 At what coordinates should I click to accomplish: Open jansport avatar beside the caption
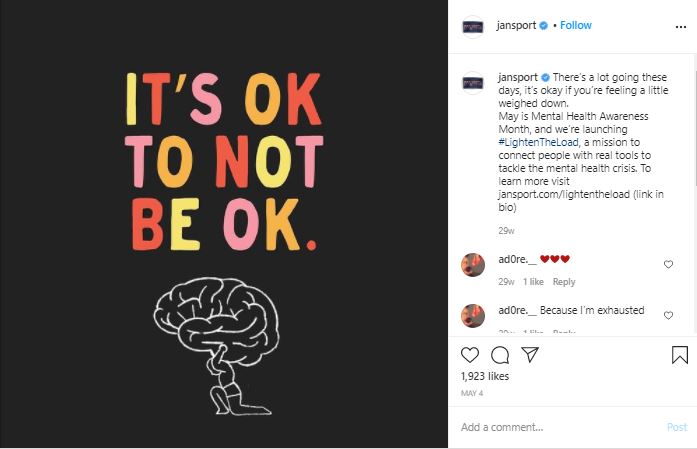(x=473, y=83)
